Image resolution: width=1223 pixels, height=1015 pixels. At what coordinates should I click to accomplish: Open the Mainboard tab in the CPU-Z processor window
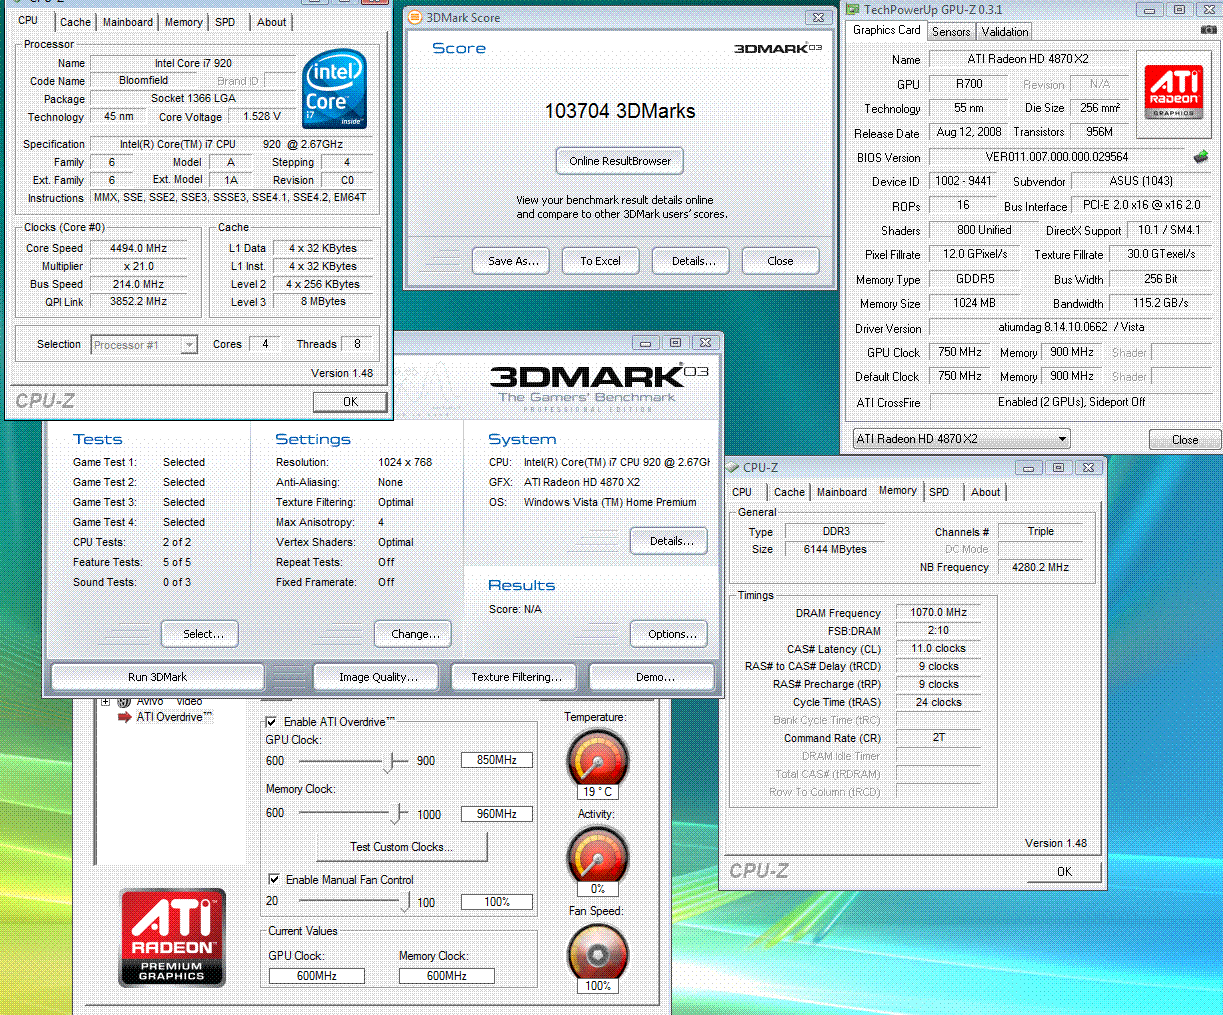[x=128, y=22]
